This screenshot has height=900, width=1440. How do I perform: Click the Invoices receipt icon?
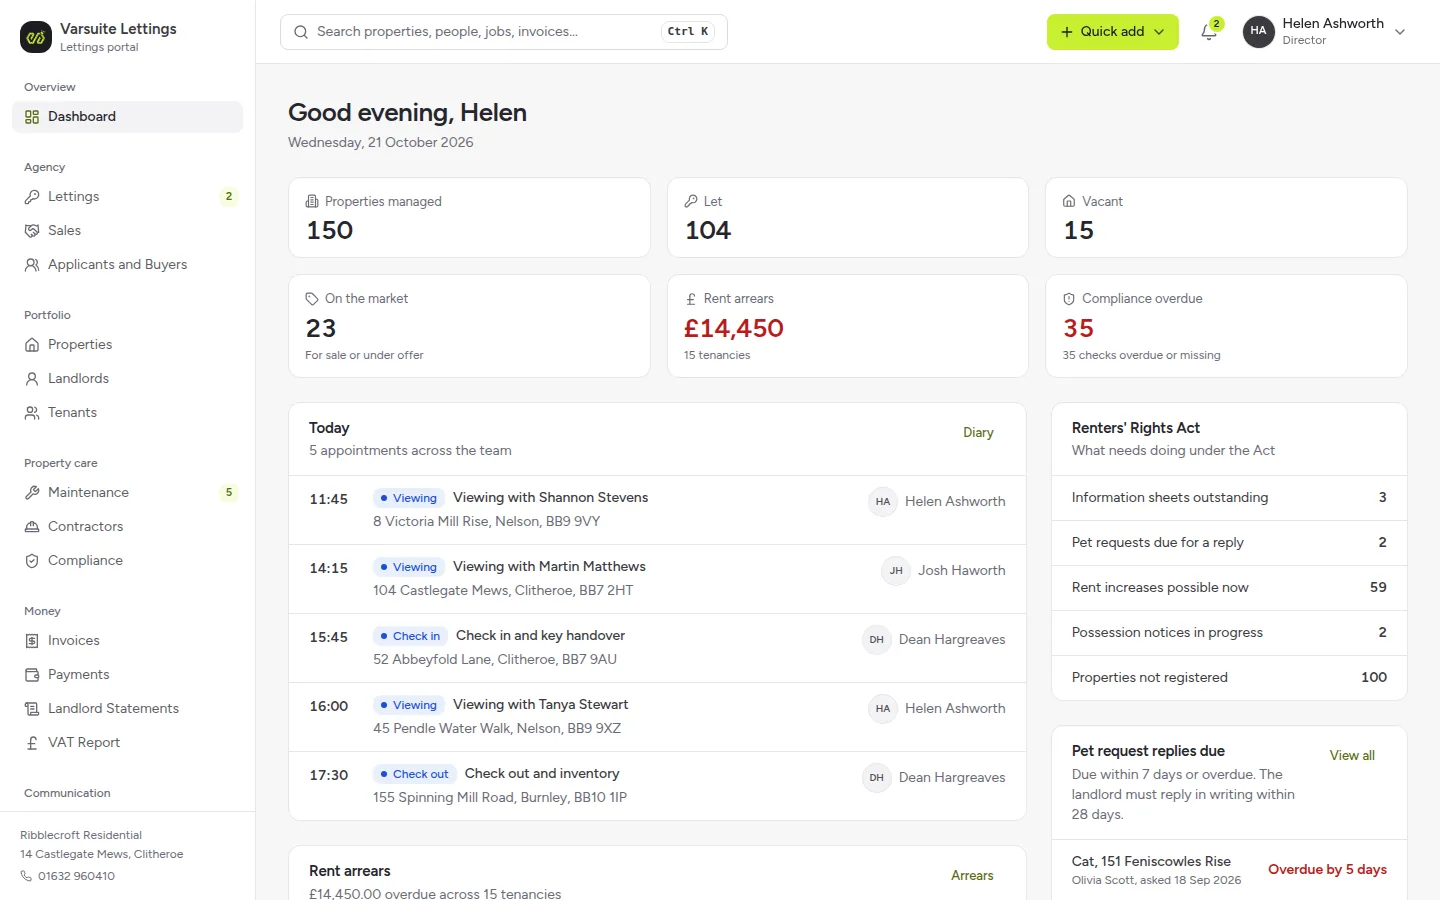coord(32,641)
